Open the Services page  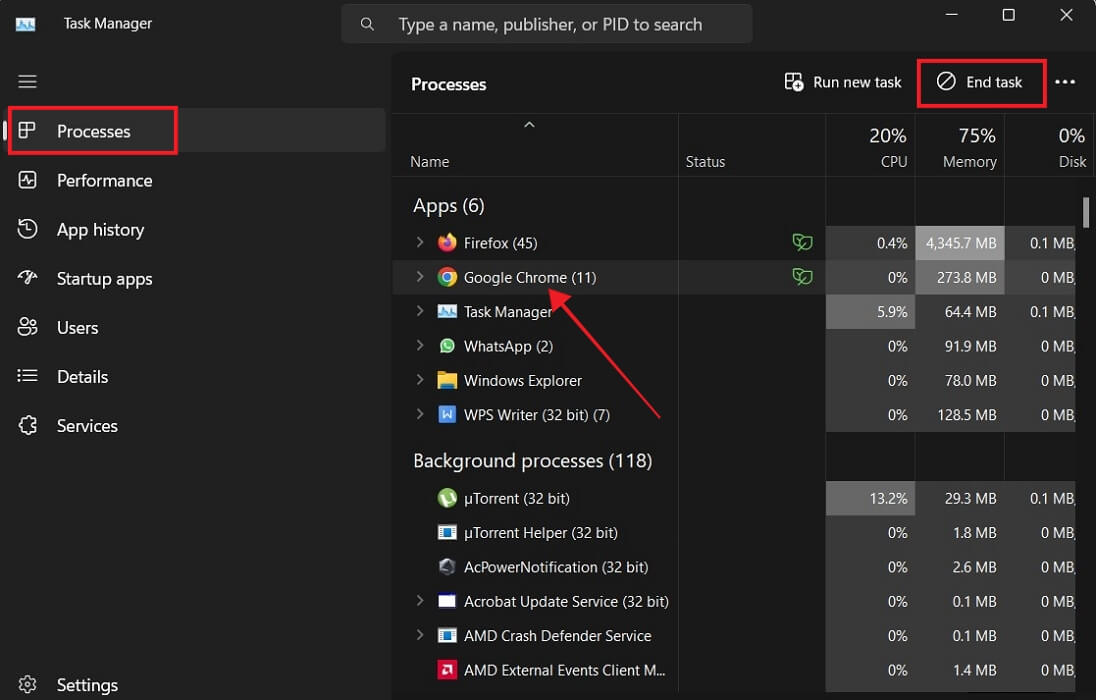[88, 425]
